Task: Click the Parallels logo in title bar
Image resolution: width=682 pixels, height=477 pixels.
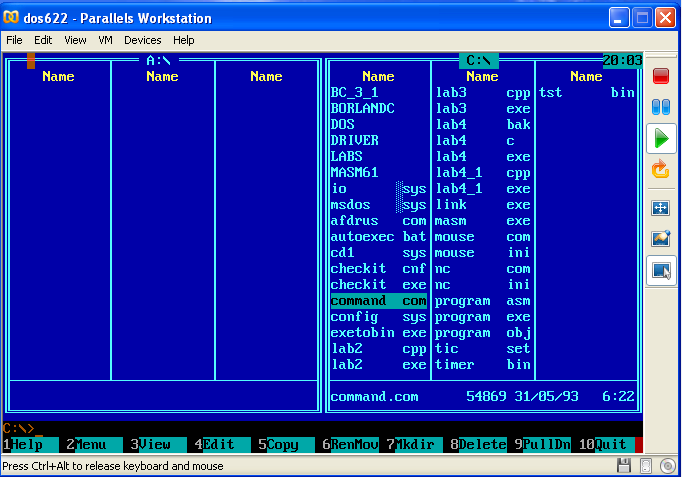Action: coord(11,17)
